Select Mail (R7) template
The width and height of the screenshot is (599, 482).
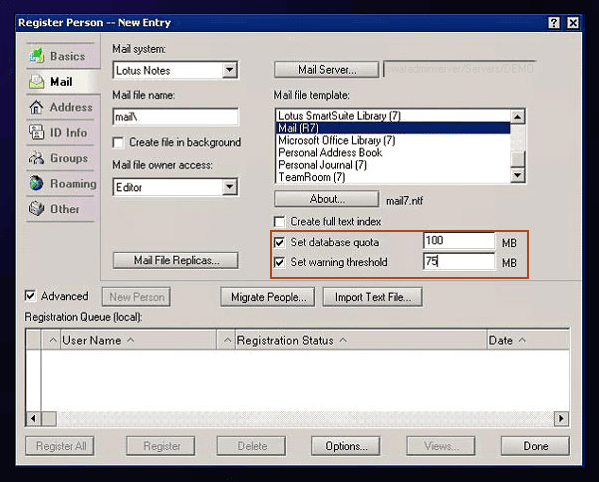pos(393,128)
